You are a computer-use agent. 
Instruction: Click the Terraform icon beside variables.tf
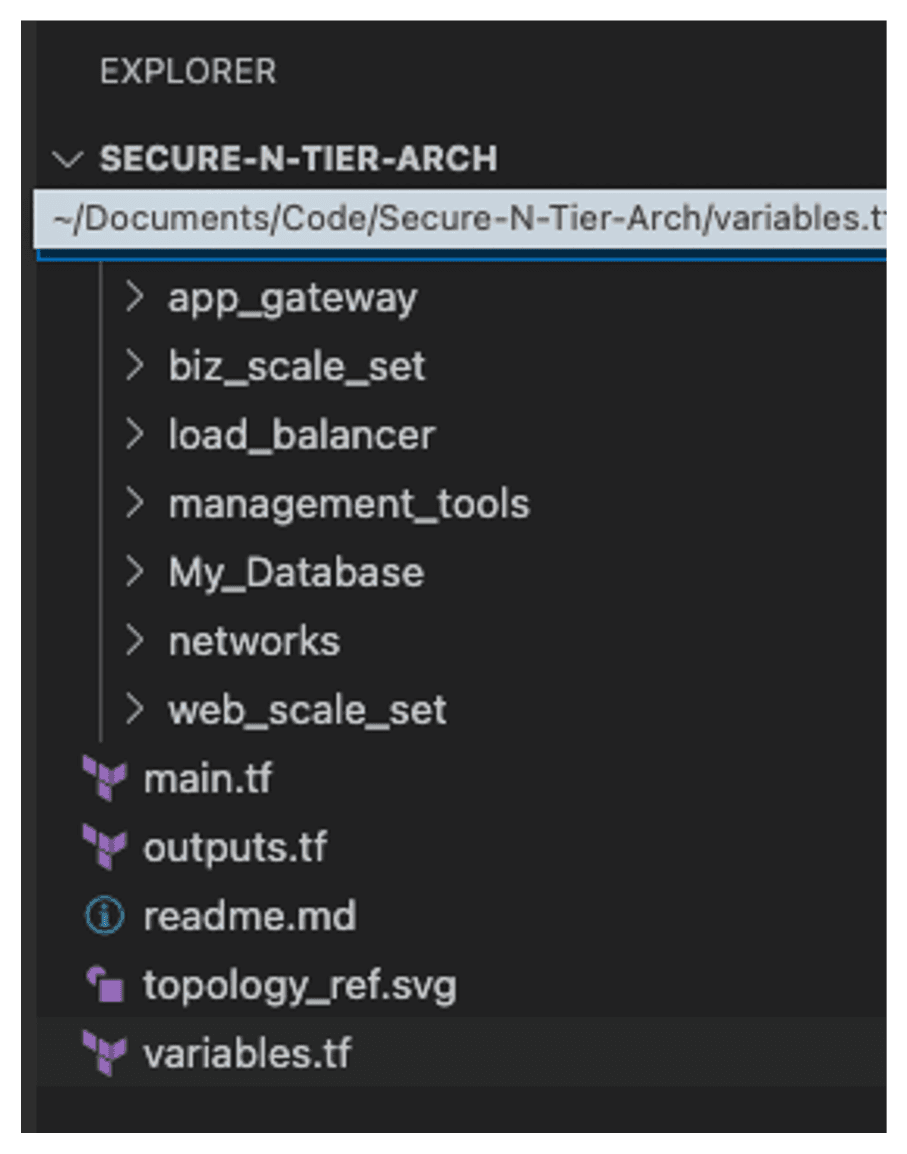pyautogui.click(x=105, y=1054)
